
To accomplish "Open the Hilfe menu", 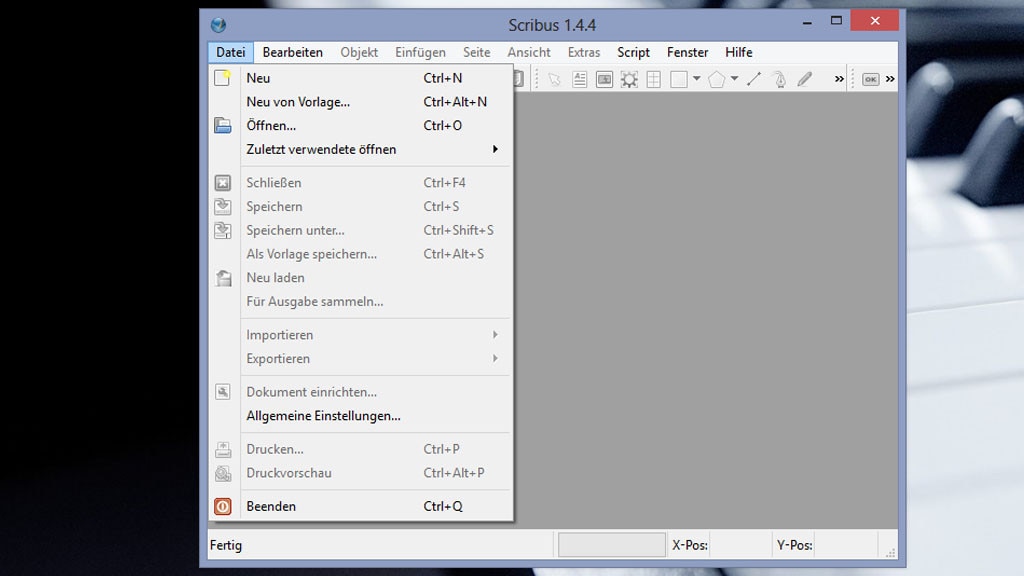I will 739,52.
